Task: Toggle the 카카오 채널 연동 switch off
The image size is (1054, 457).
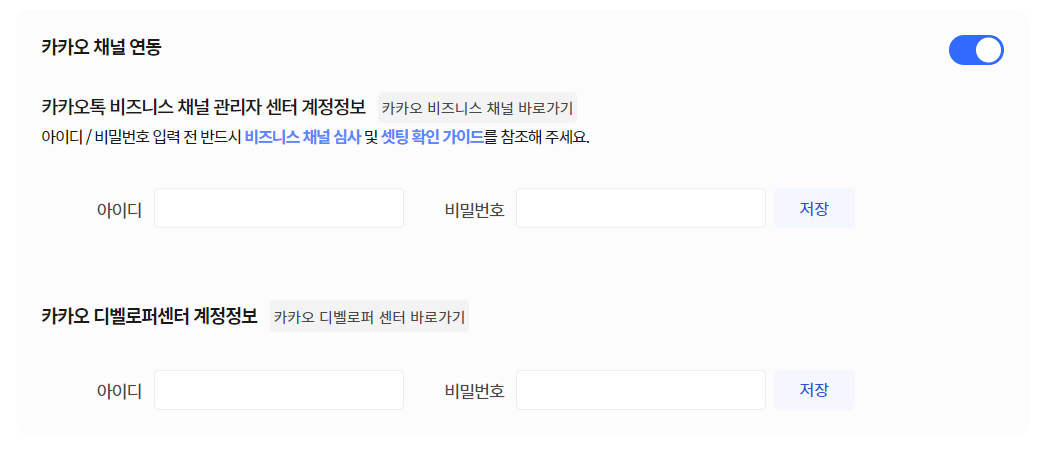Action: [x=975, y=50]
